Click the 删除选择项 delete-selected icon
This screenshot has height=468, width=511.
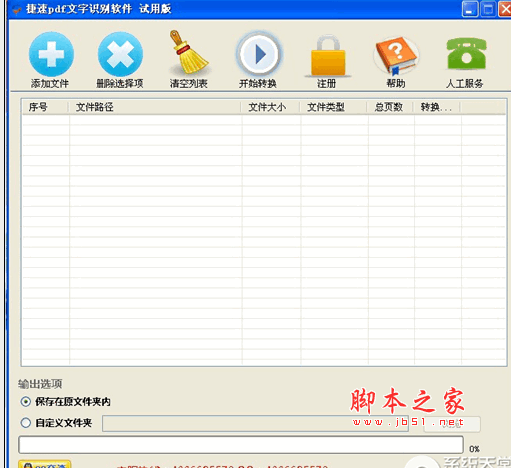click(x=120, y=54)
